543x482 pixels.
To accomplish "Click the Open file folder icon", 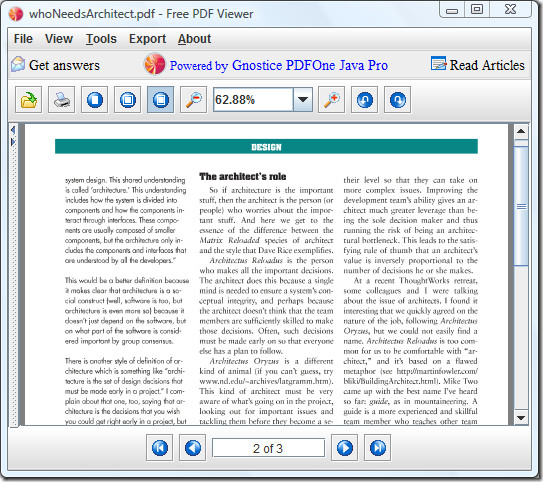I will (x=28, y=100).
